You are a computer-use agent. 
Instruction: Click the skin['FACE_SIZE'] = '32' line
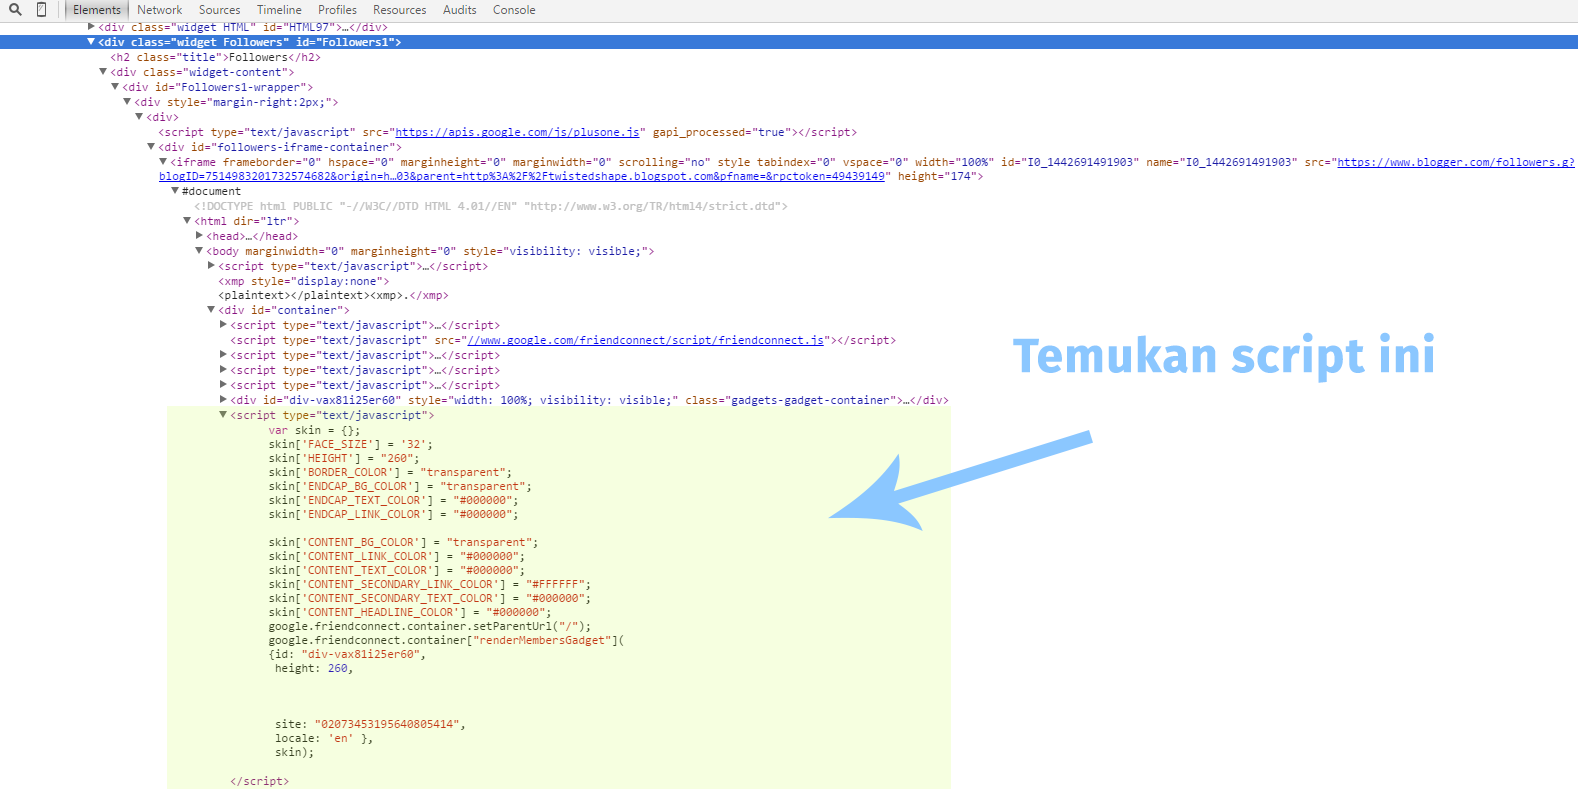[350, 444]
